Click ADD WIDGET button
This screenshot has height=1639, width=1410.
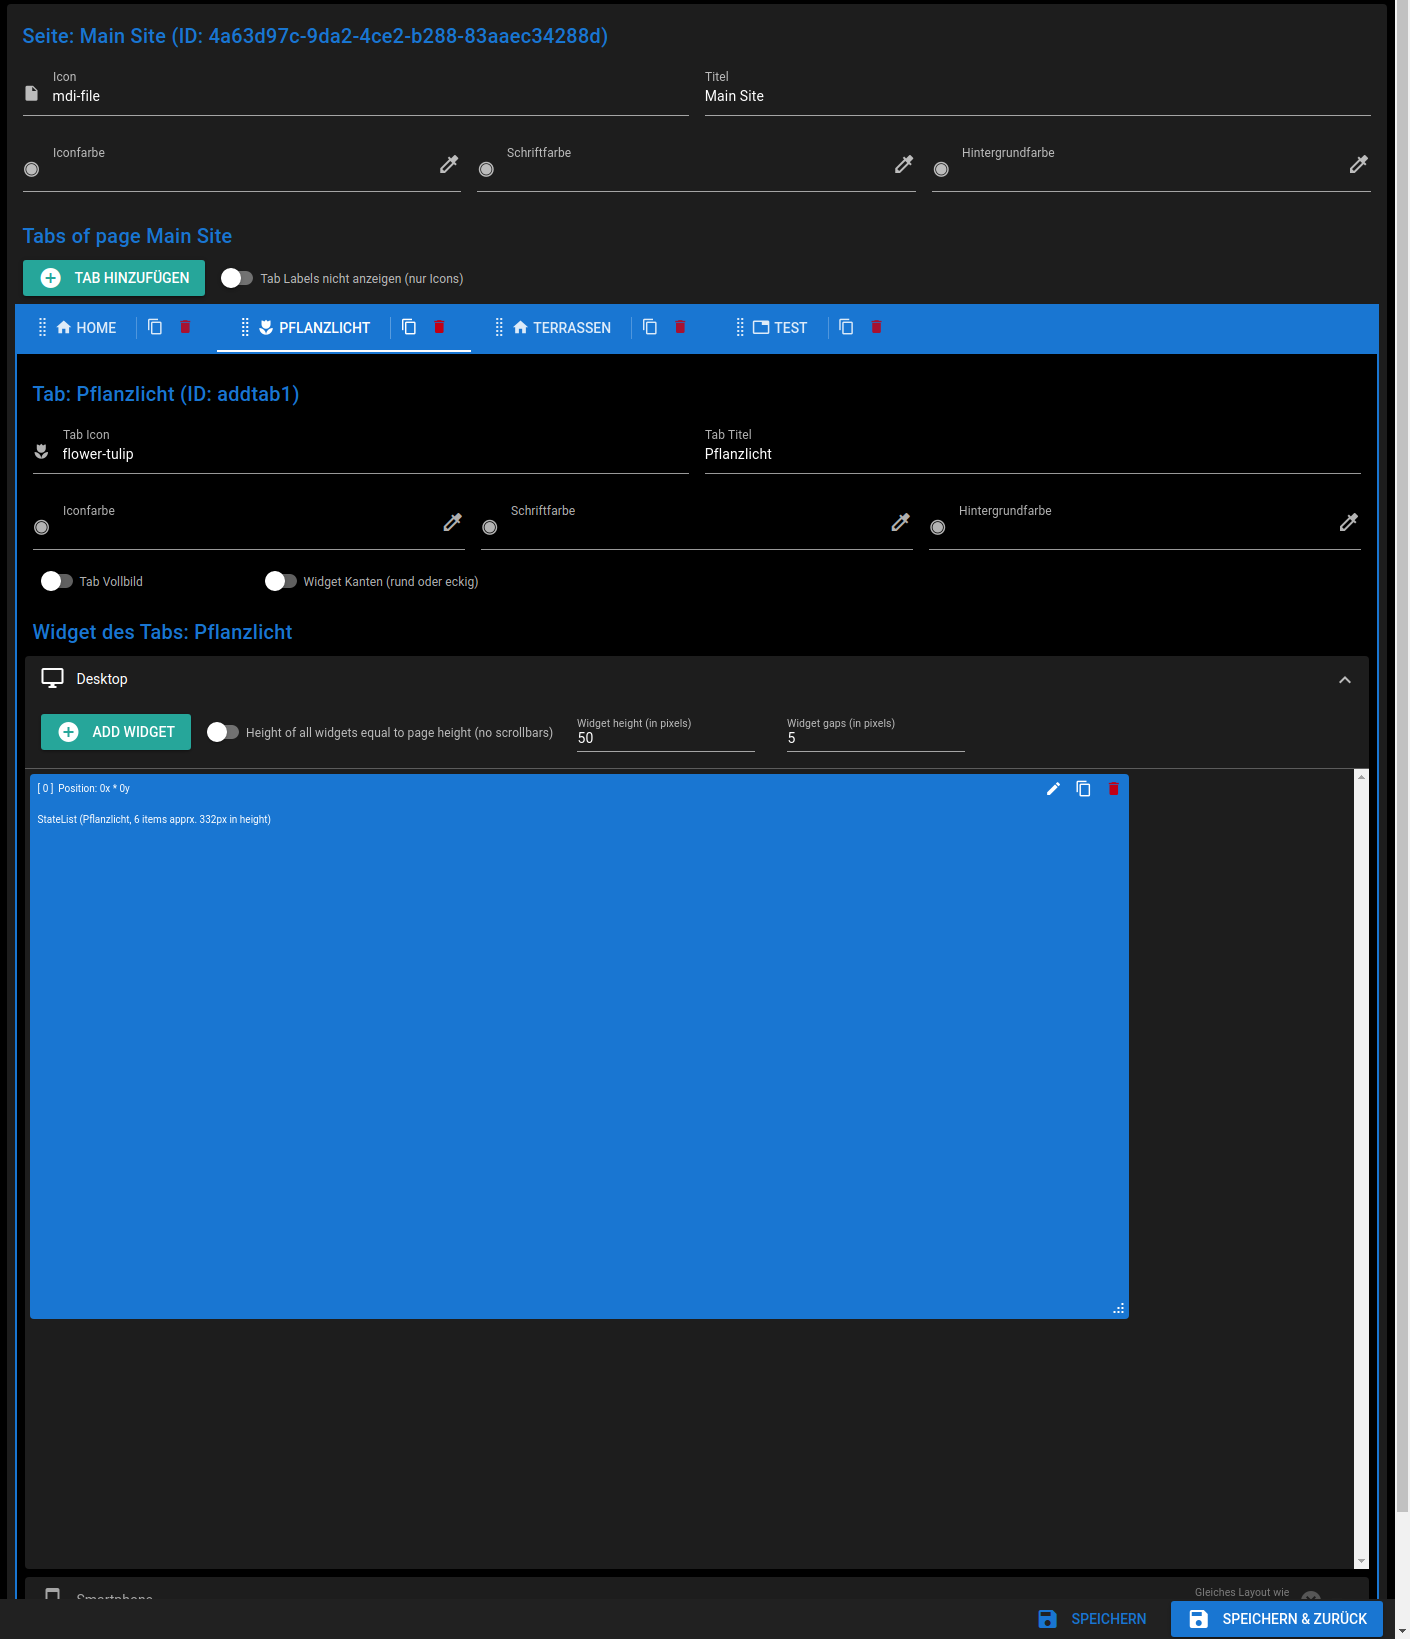point(116,732)
